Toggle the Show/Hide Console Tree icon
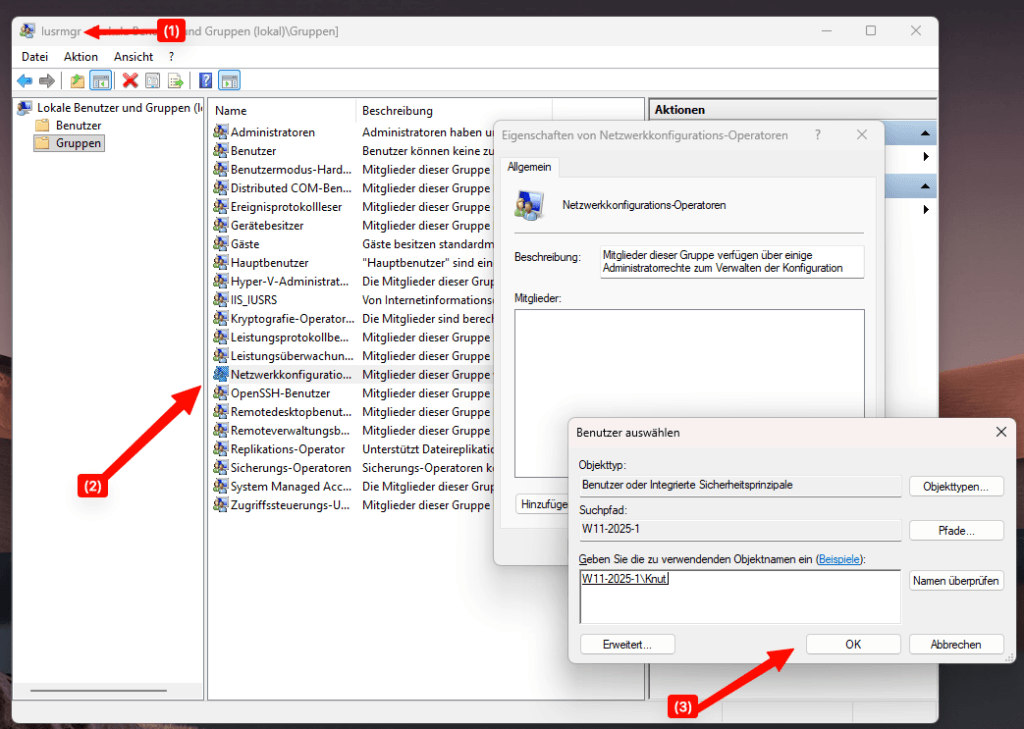Screen dimensions: 1024x729 tap(100, 81)
